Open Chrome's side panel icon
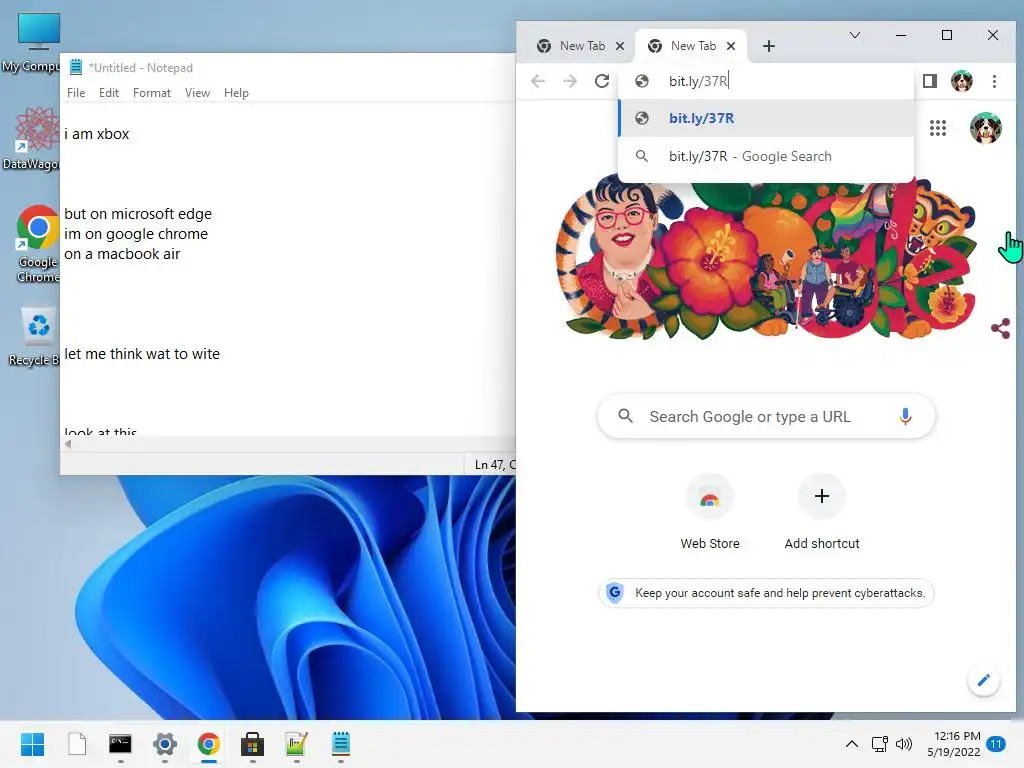Image resolution: width=1024 pixels, height=768 pixels. pos(929,81)
